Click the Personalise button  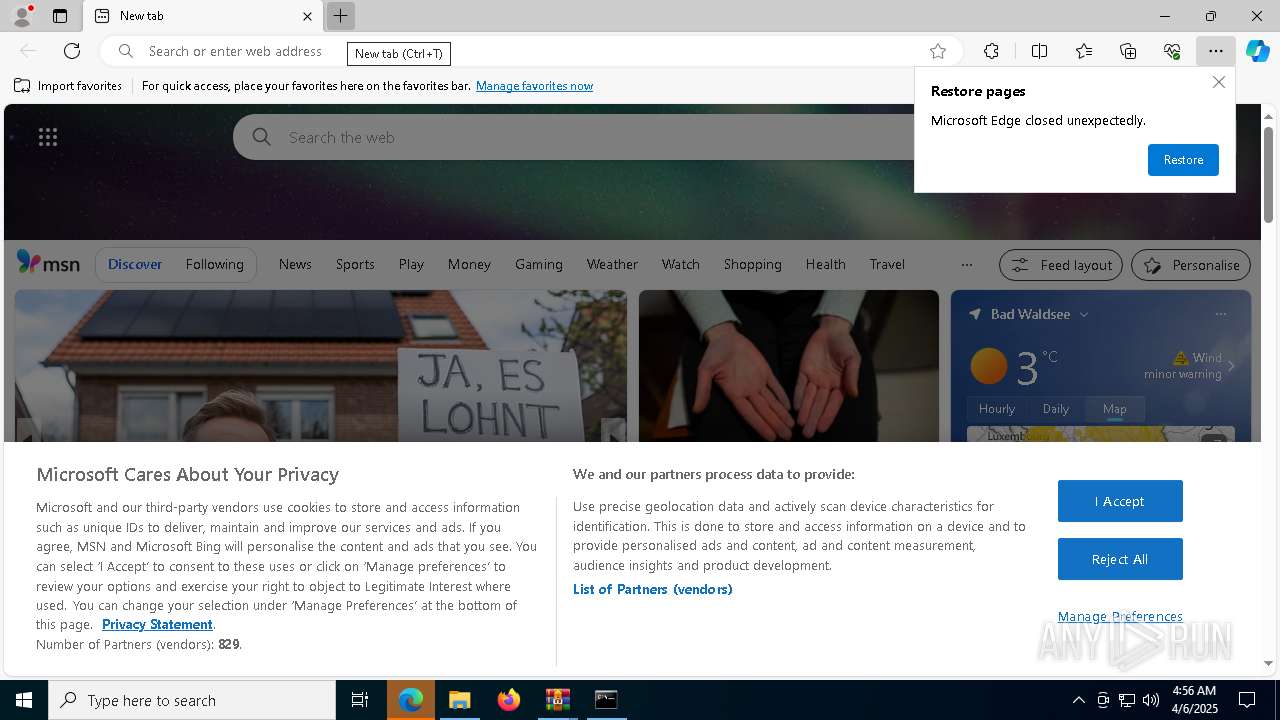pos(1191,265)
